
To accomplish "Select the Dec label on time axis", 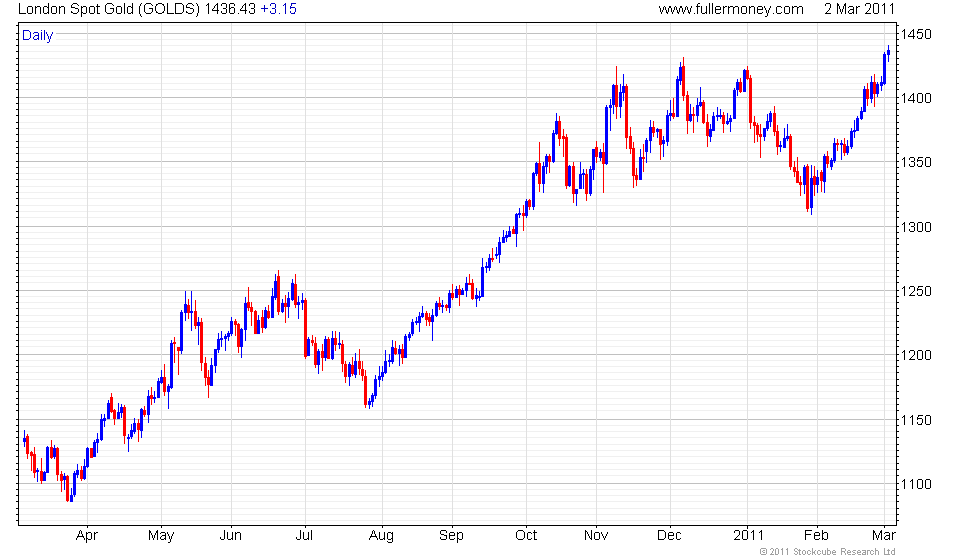I will [x=669, y=536].
